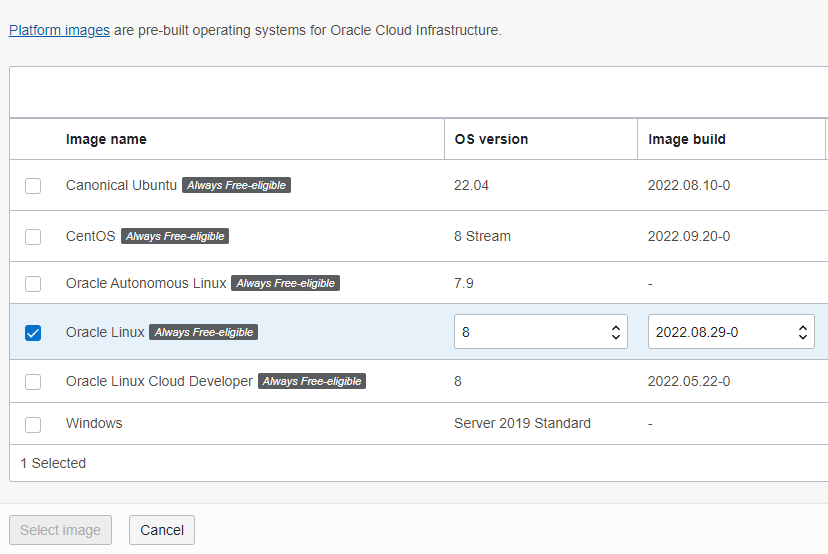Uncheck the Oracle Linux checkbox
Image resolution: width=828 pixels, height=554 pixels.
33,333
